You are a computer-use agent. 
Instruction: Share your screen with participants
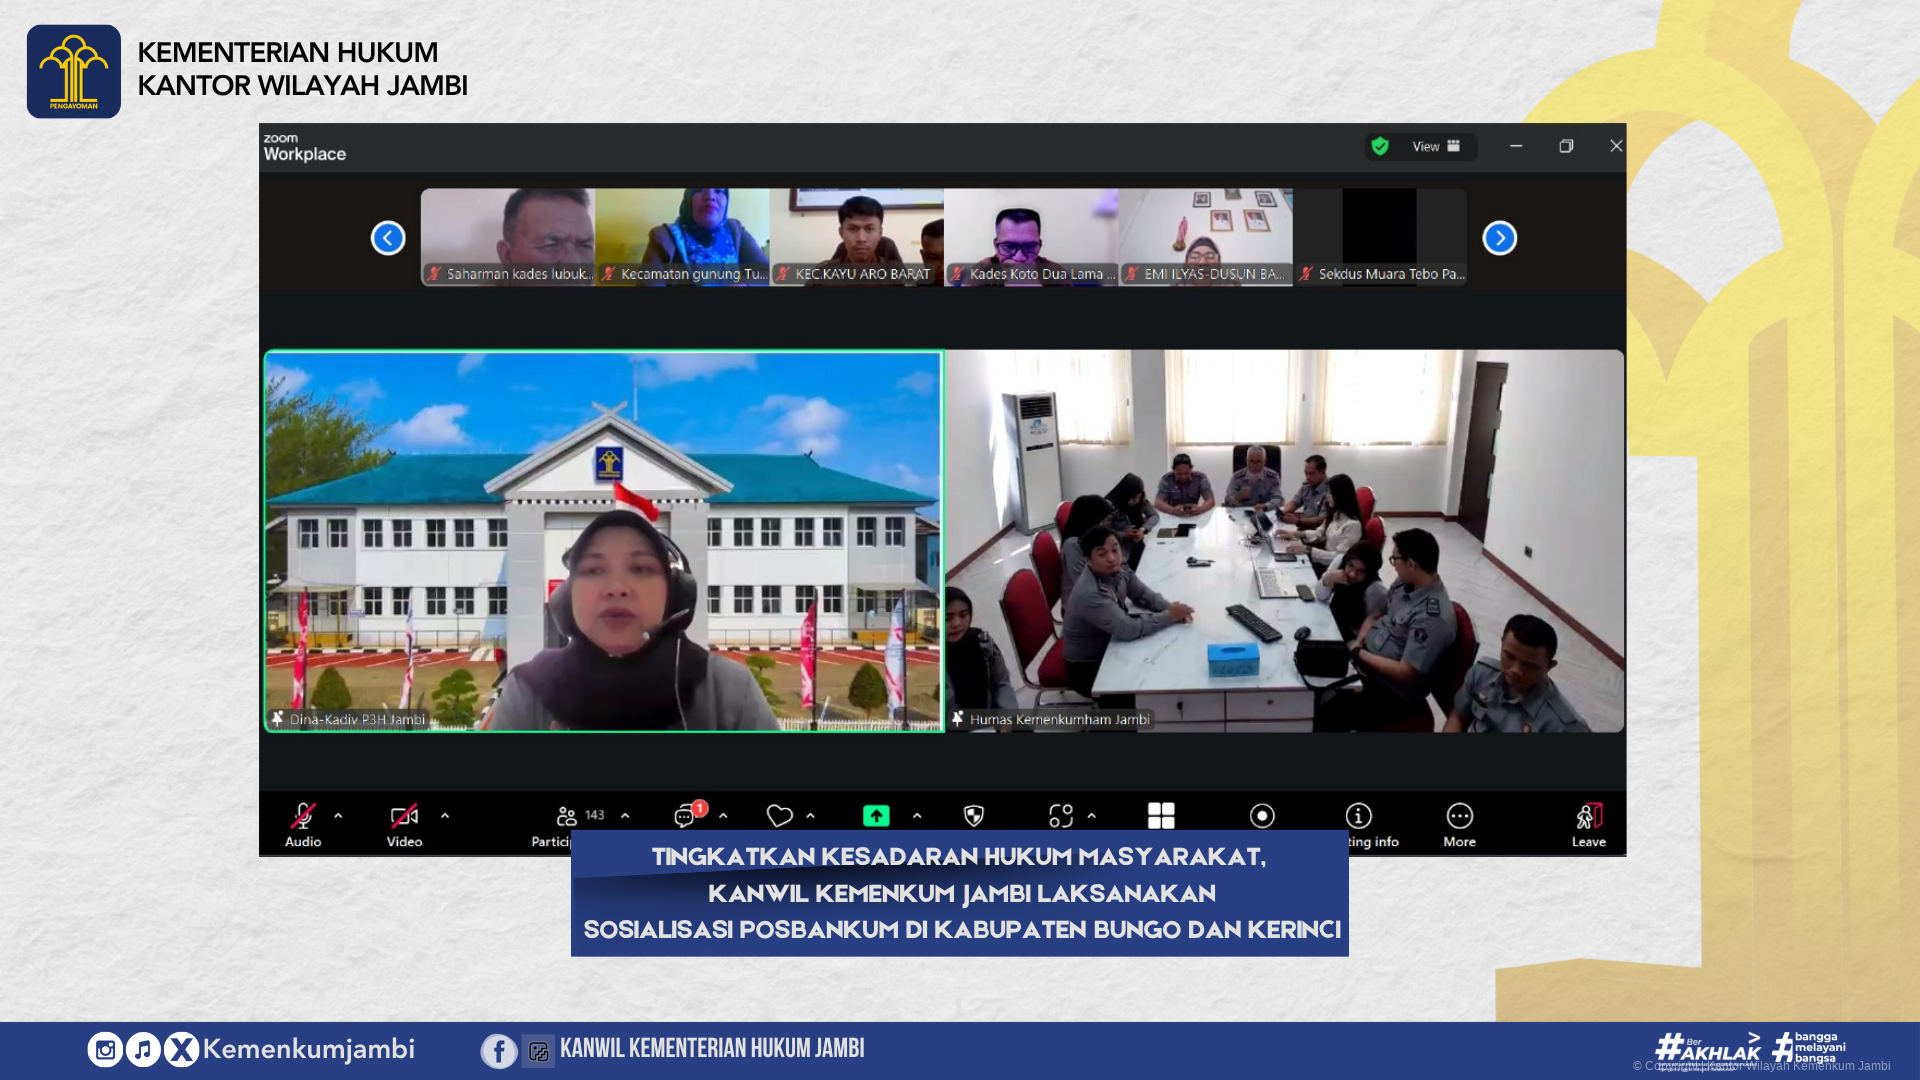point(876,815)
